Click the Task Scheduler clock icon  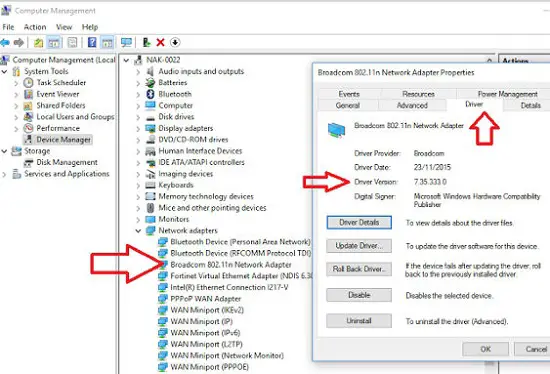coord(28,83)
